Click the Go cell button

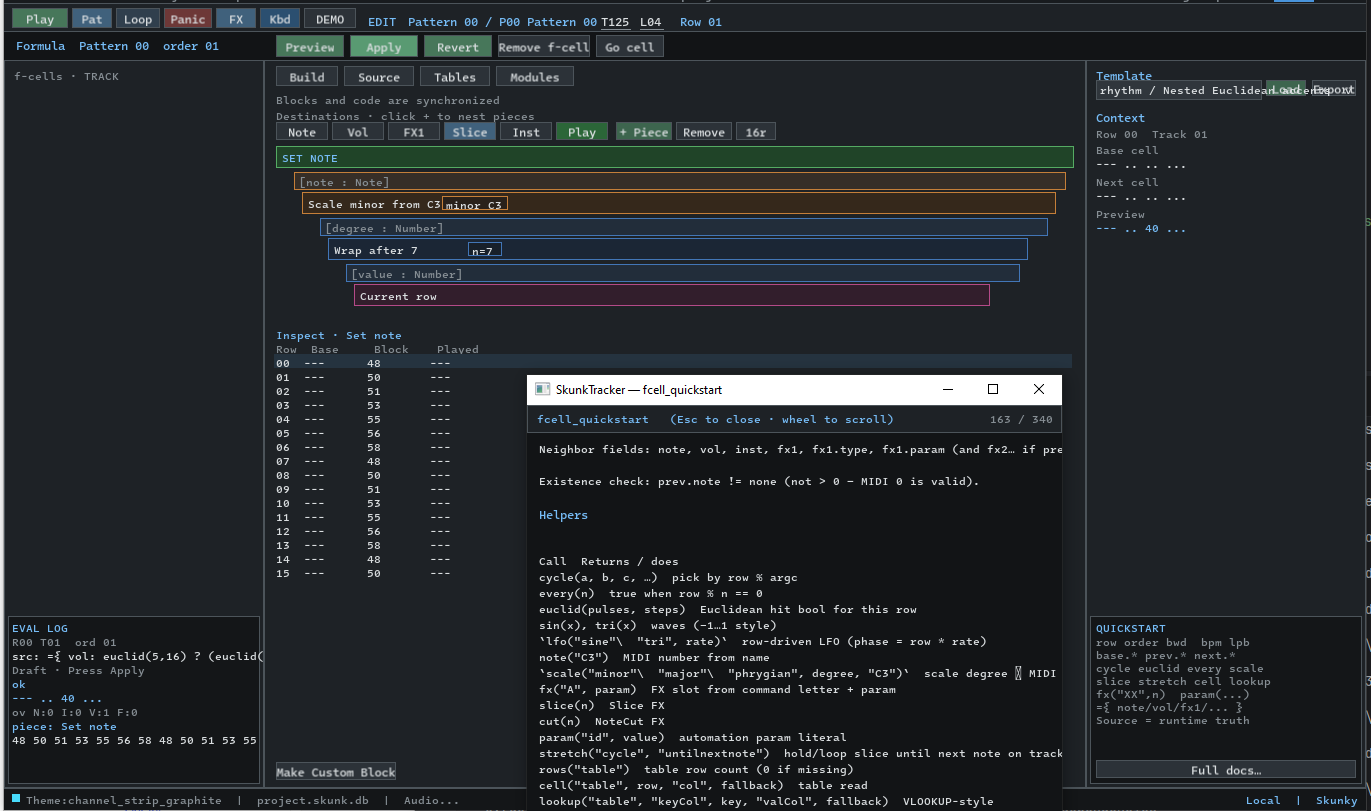[630, 47]
